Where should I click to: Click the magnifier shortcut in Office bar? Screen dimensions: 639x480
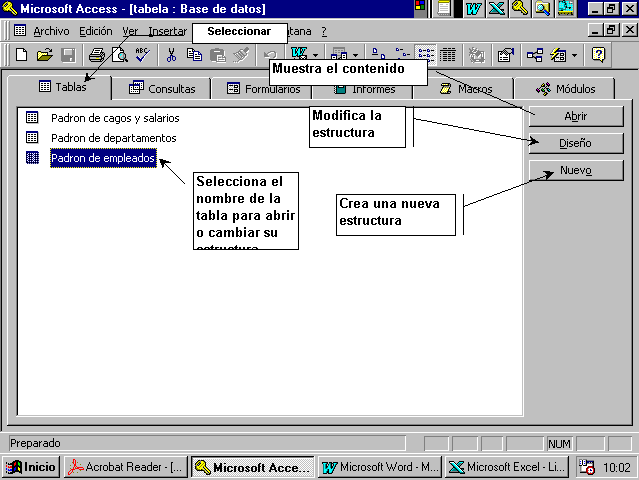(542, 8)
